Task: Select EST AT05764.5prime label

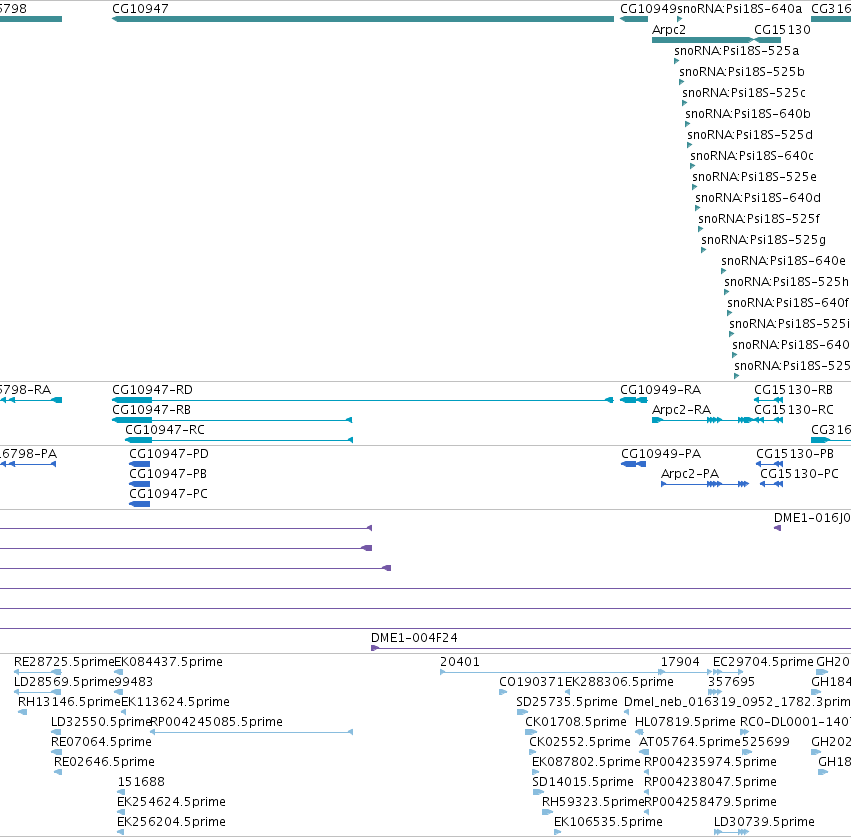Action: (690, 742)
